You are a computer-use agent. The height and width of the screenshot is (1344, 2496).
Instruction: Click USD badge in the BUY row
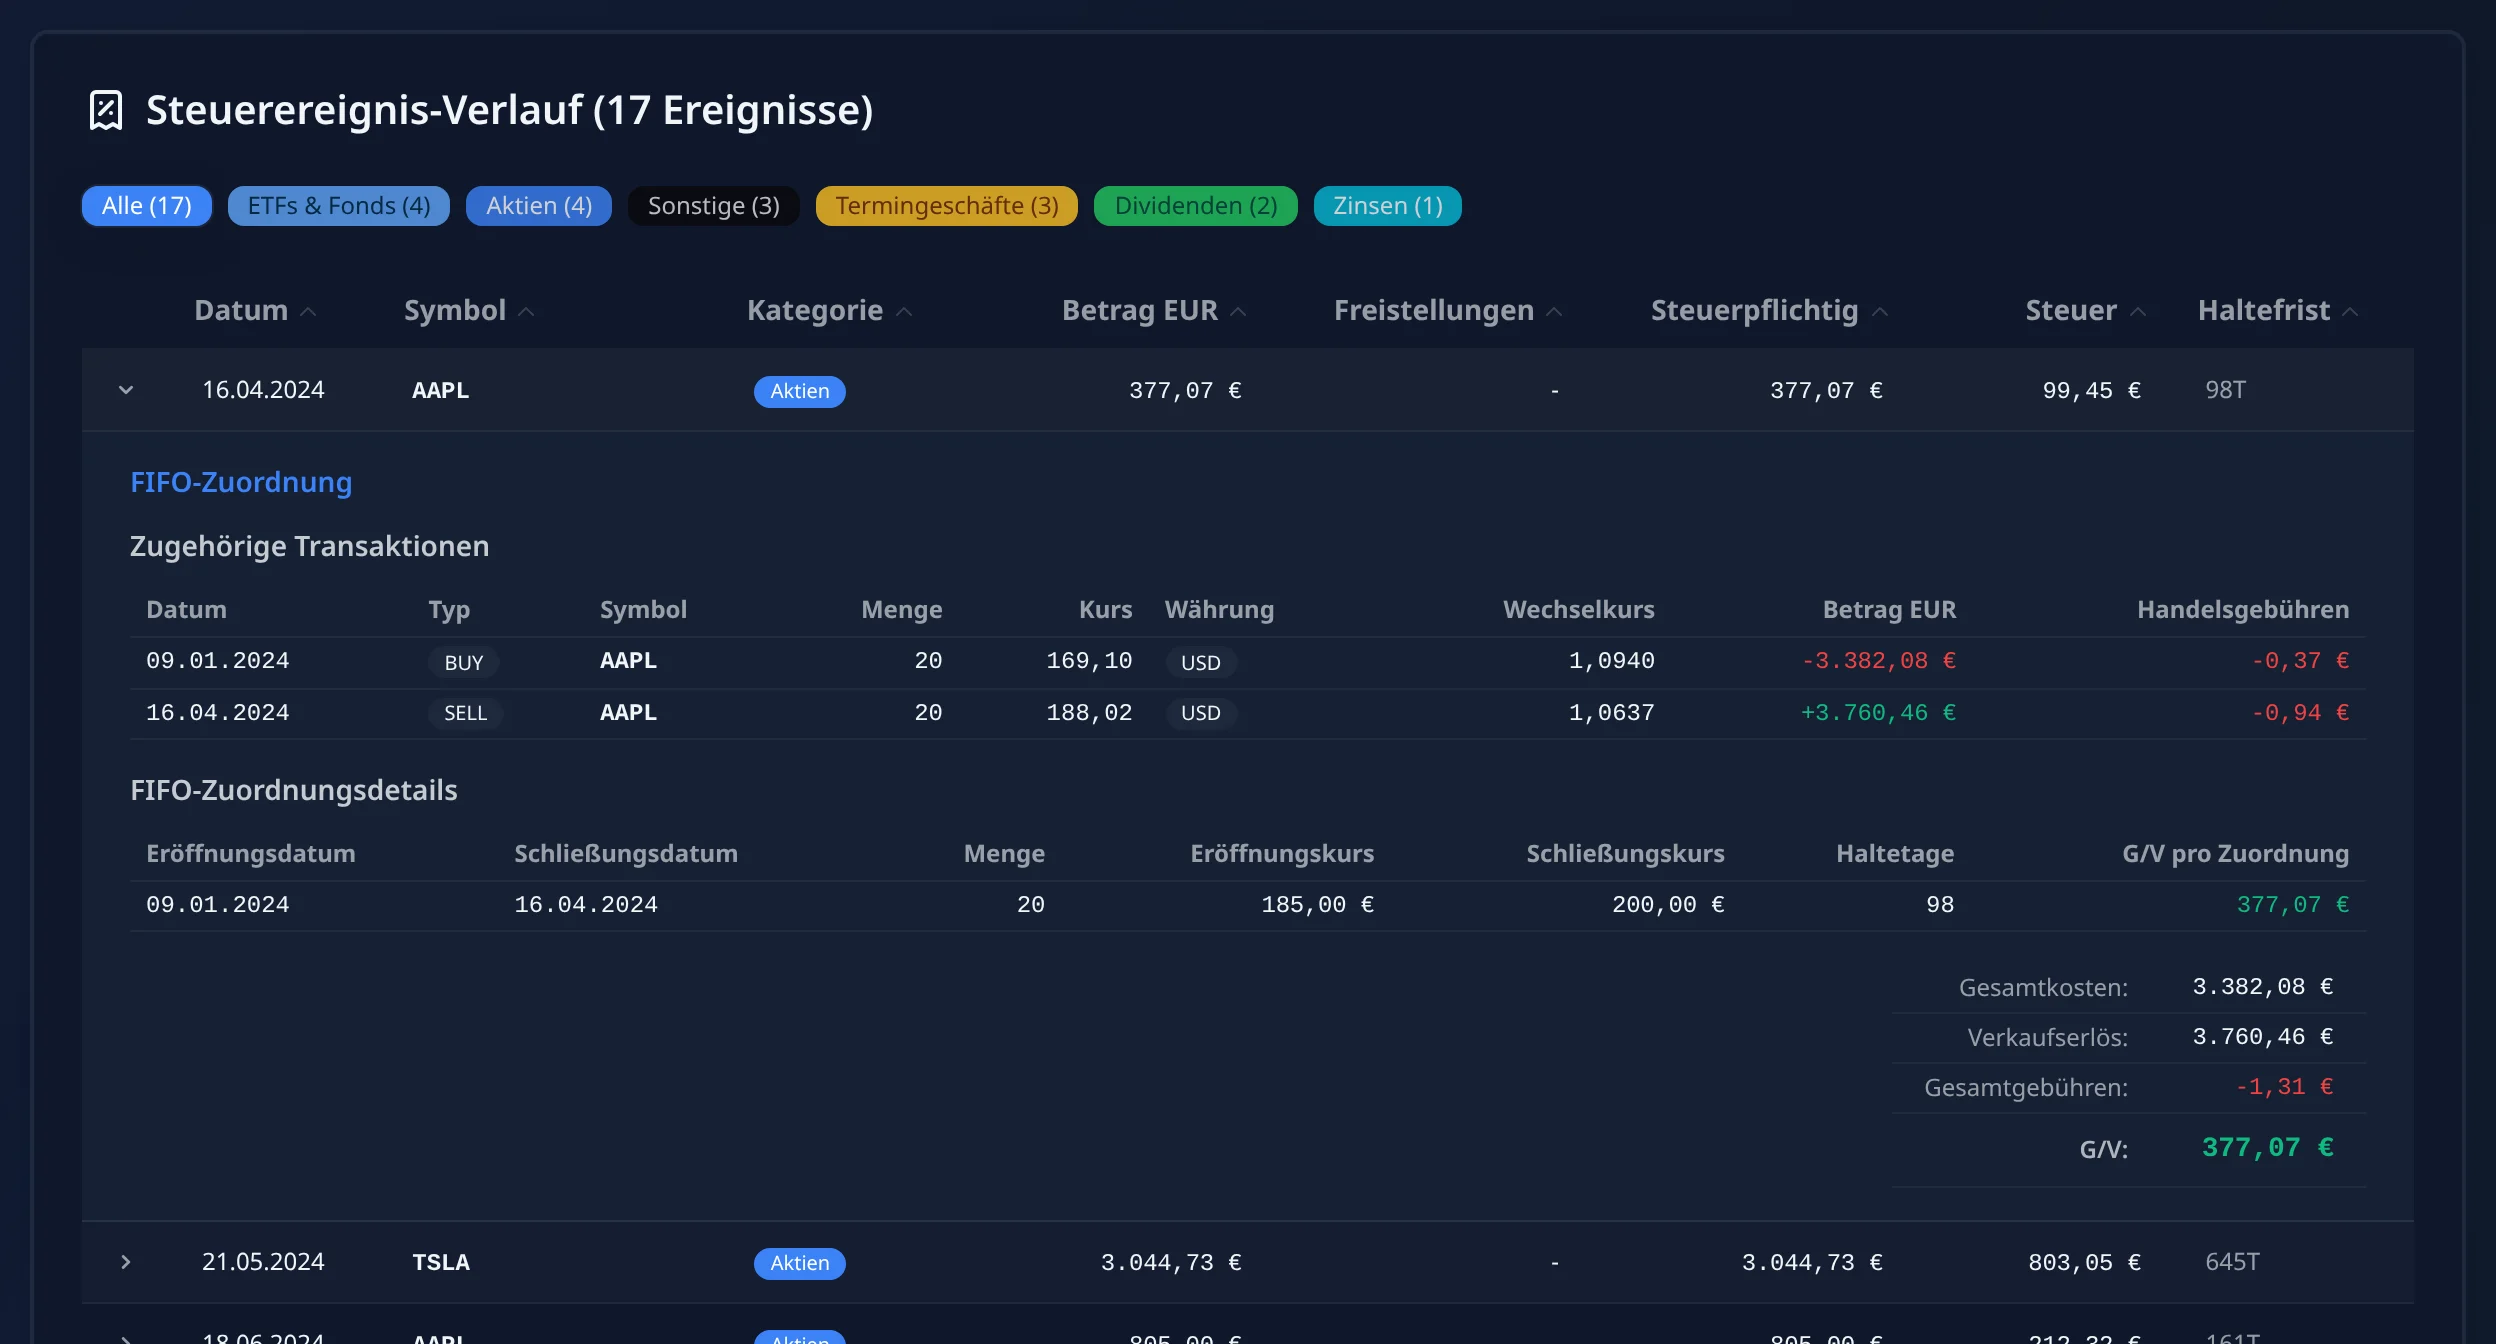1201,662
